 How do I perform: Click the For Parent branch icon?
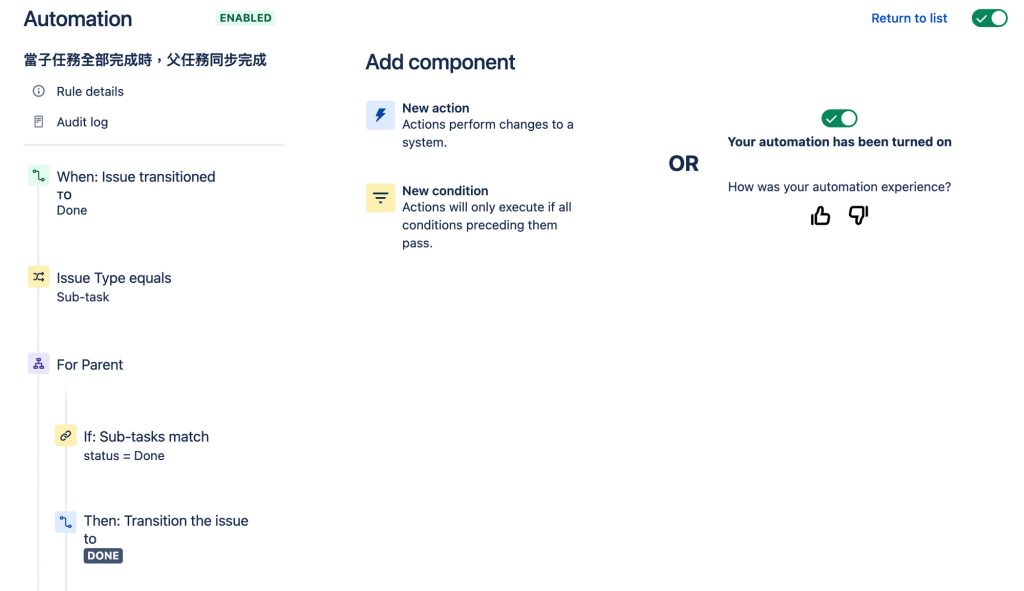coord(38,364)
